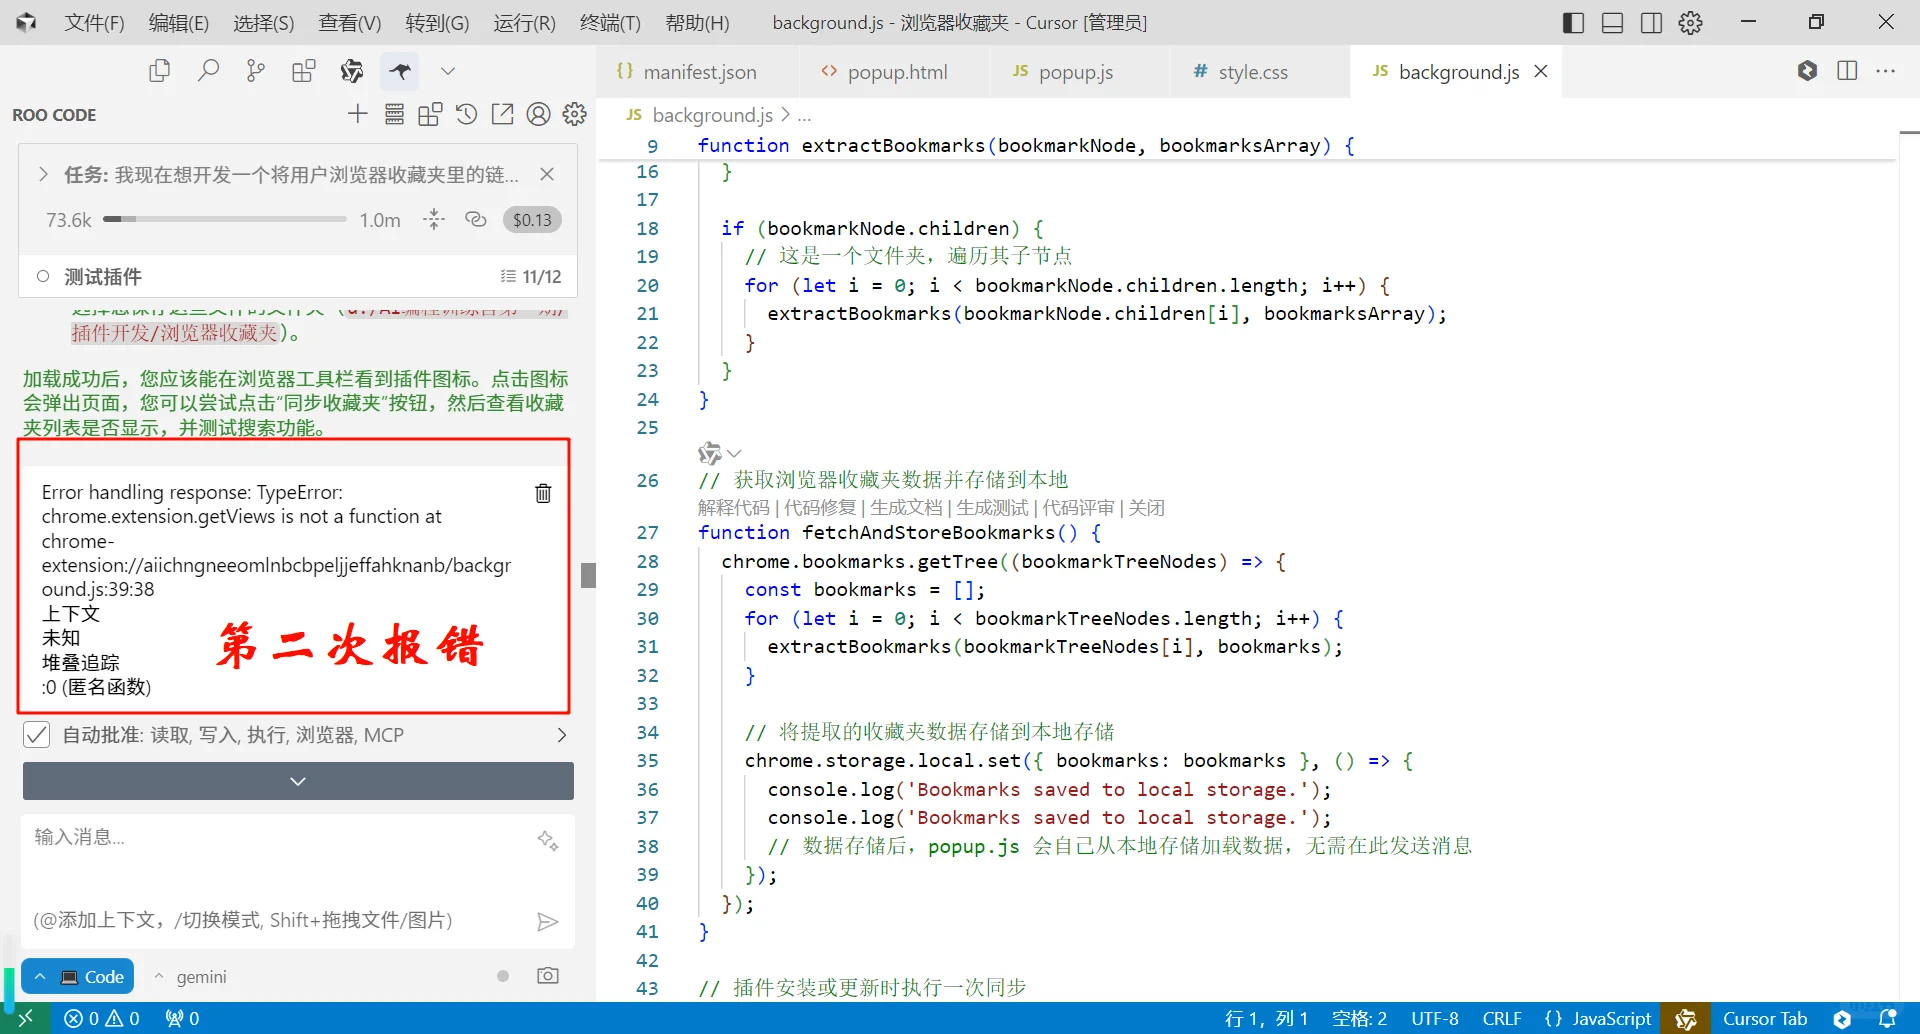Click the account icon in Roo Code panel
Image resolution: width=1920 pixels, height=1034 pixels.
pyautogui.click(x=538, y=114)
